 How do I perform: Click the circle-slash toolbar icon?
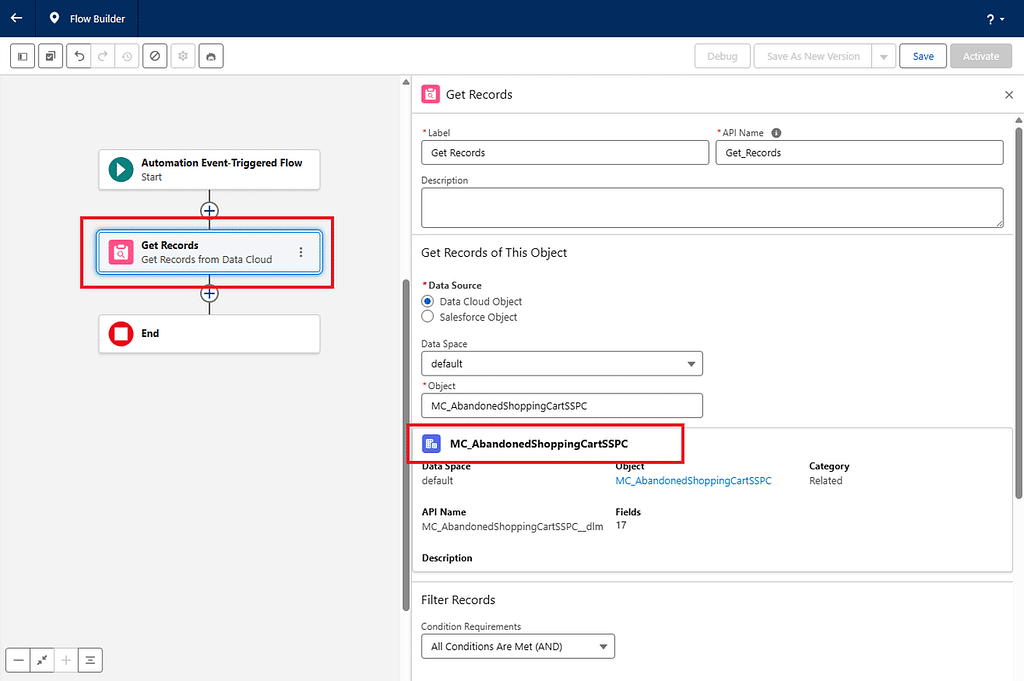point(155,56)
